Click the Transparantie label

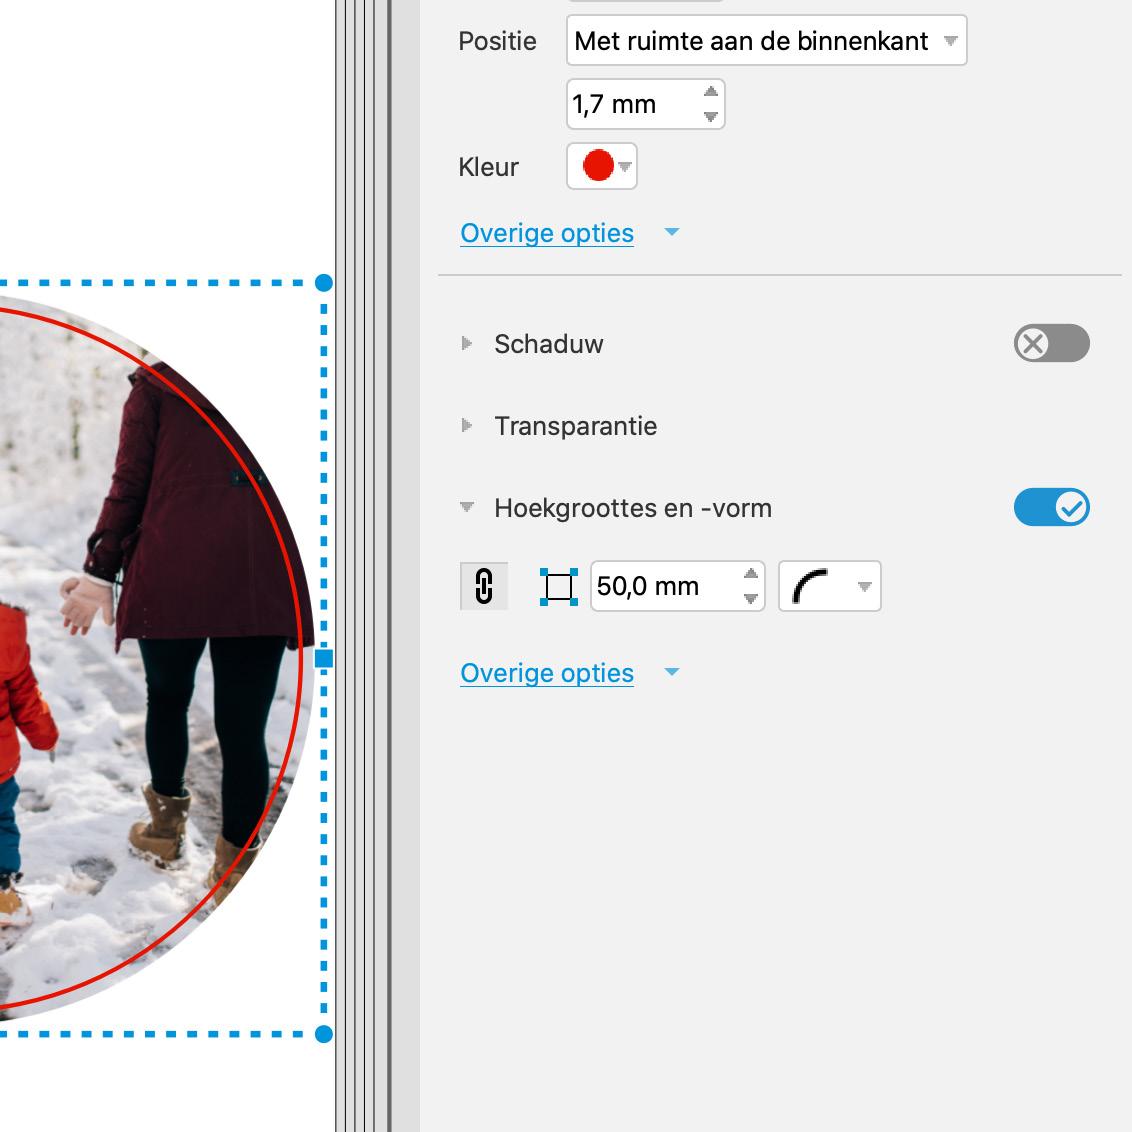[575, 426]
